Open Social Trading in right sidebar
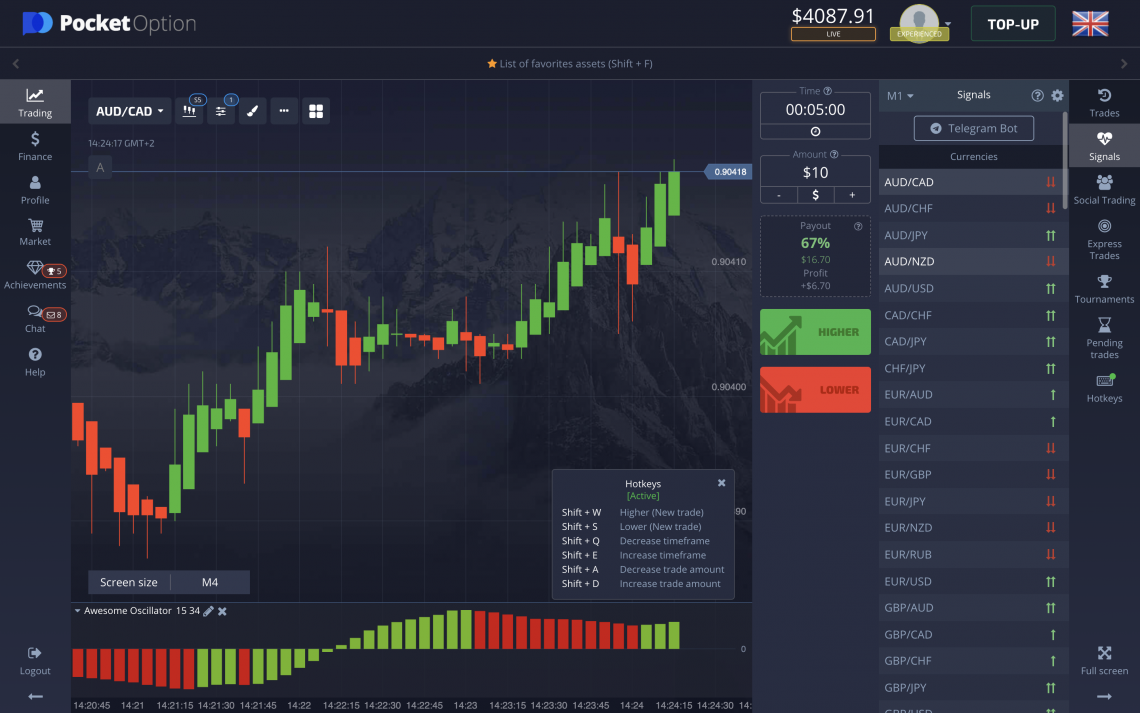This screenshot has width=1140, height=713. click(x=1104, y=188)
